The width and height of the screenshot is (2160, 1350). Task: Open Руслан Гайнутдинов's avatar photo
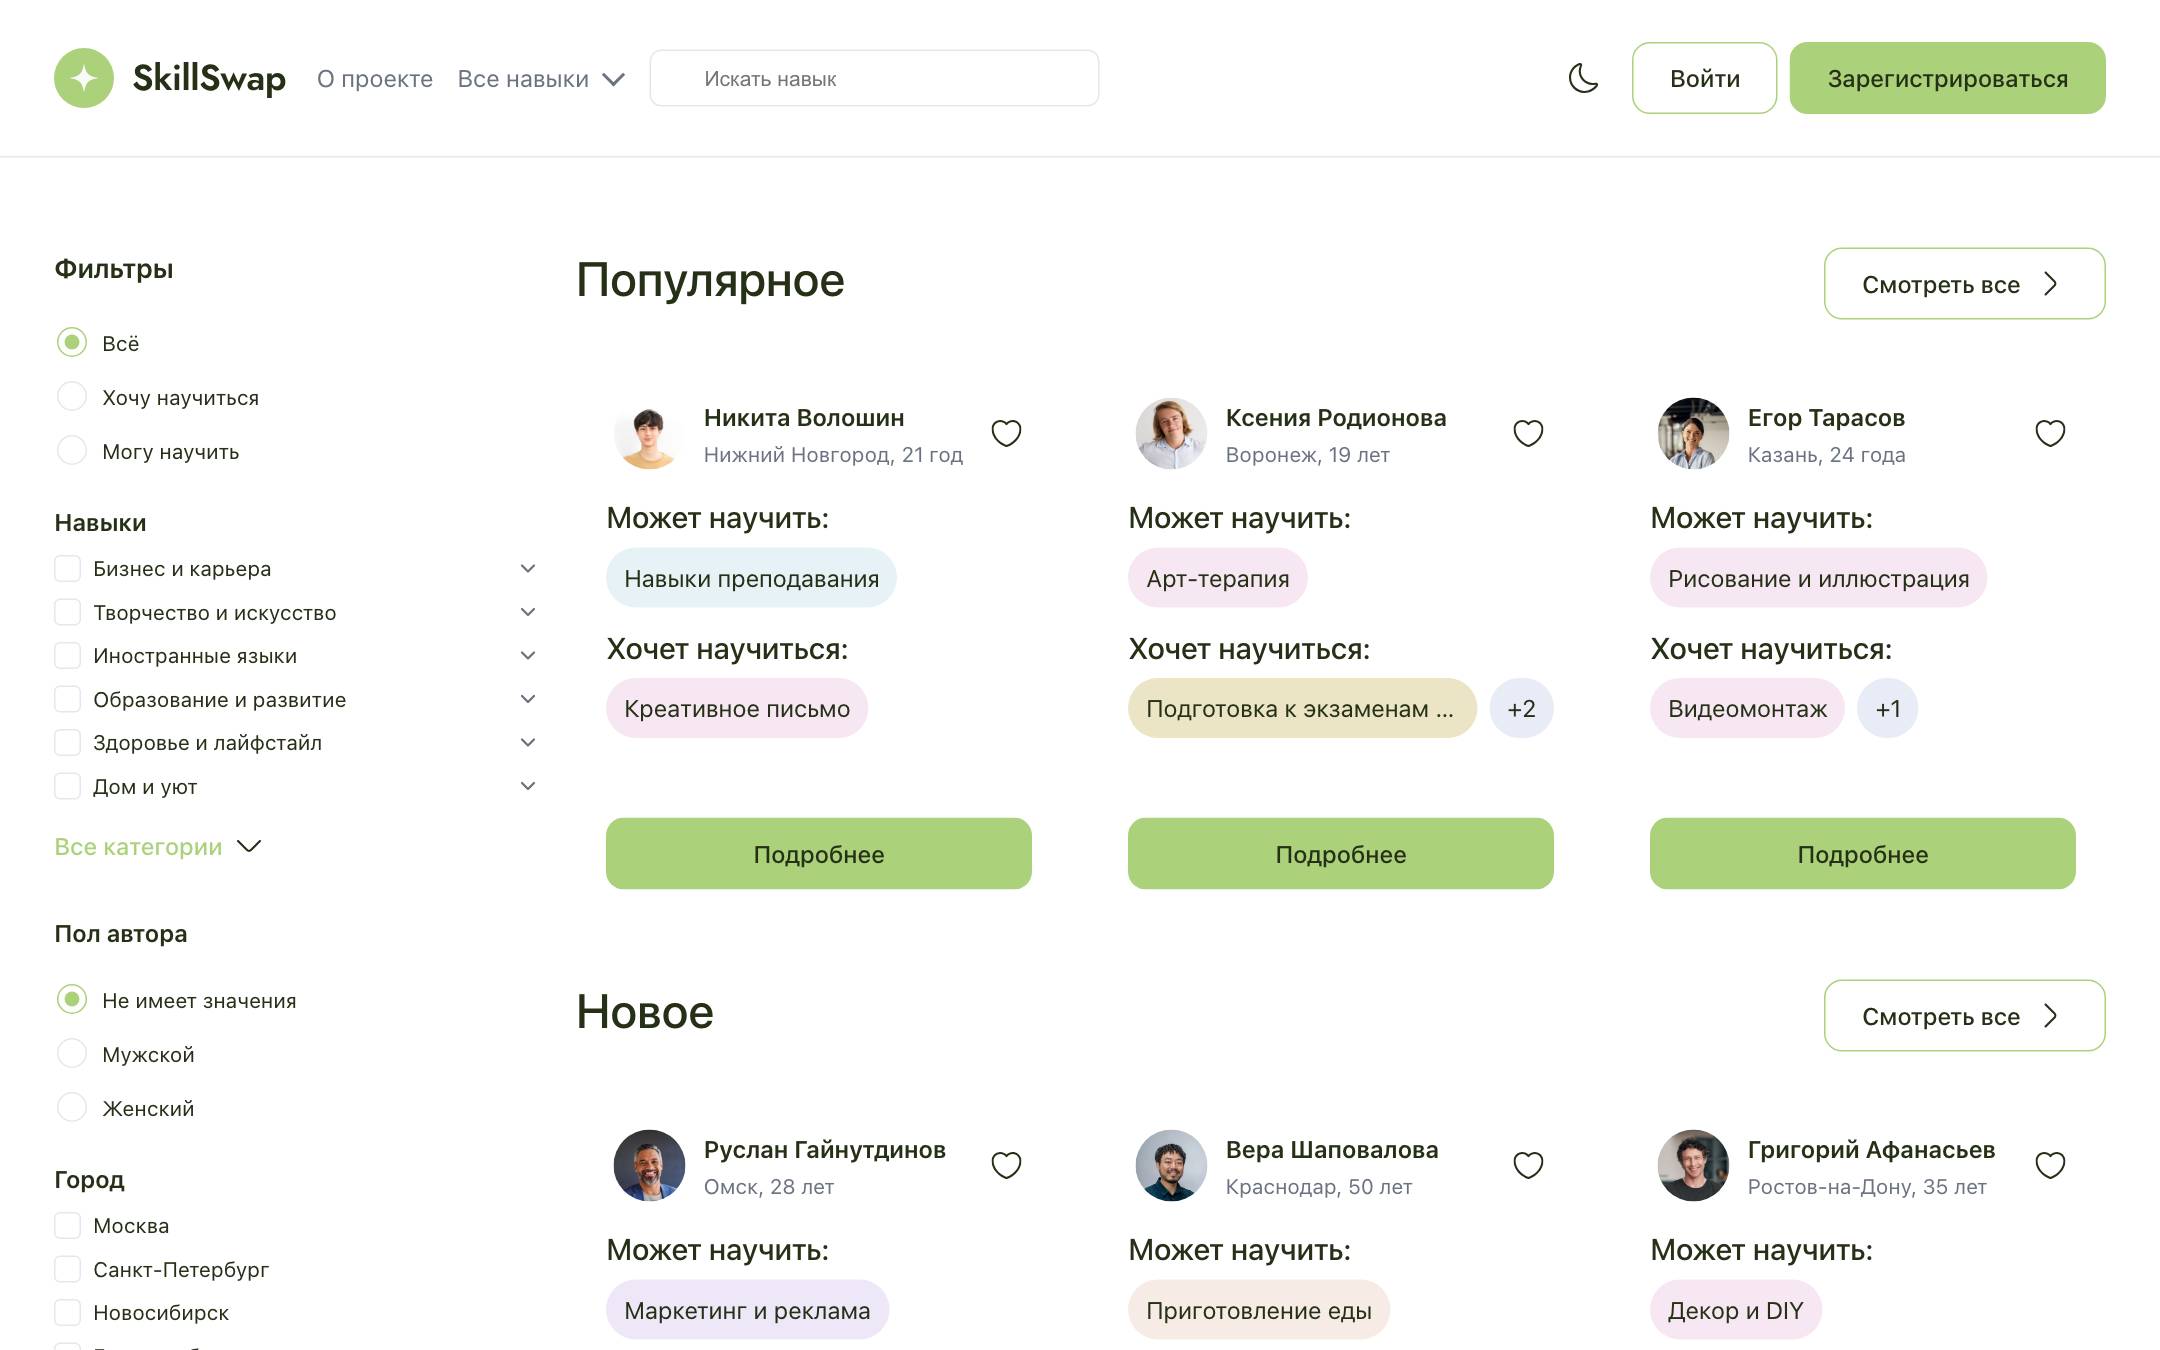pyautogui.click(x=649, y=1166)
